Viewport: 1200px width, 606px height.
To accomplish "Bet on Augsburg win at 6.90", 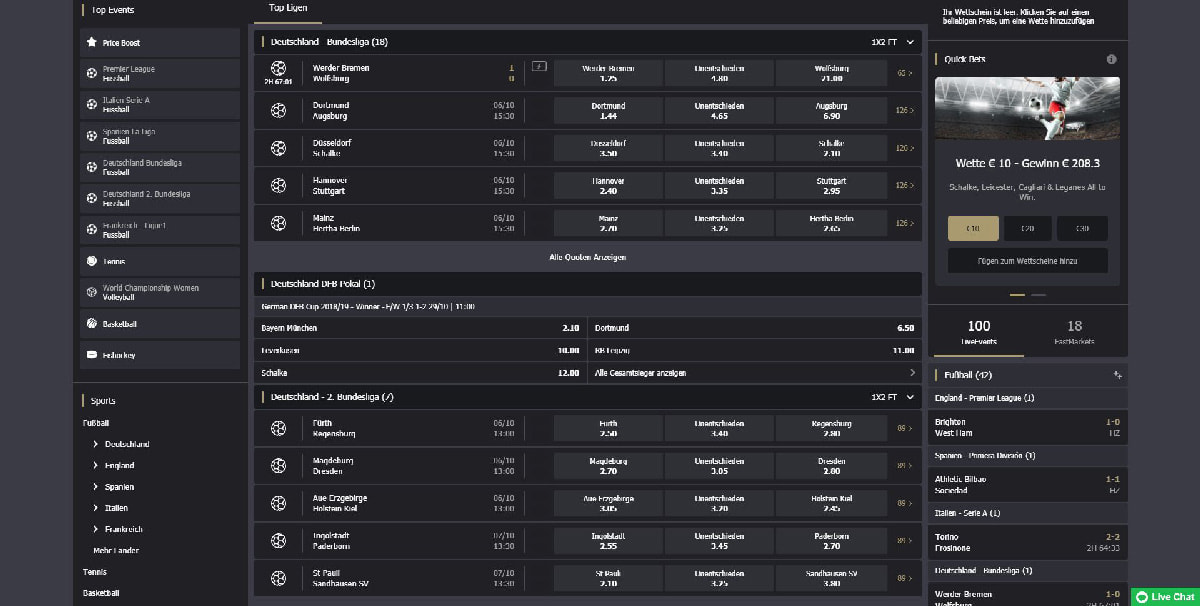I will (x=831, y=111).
